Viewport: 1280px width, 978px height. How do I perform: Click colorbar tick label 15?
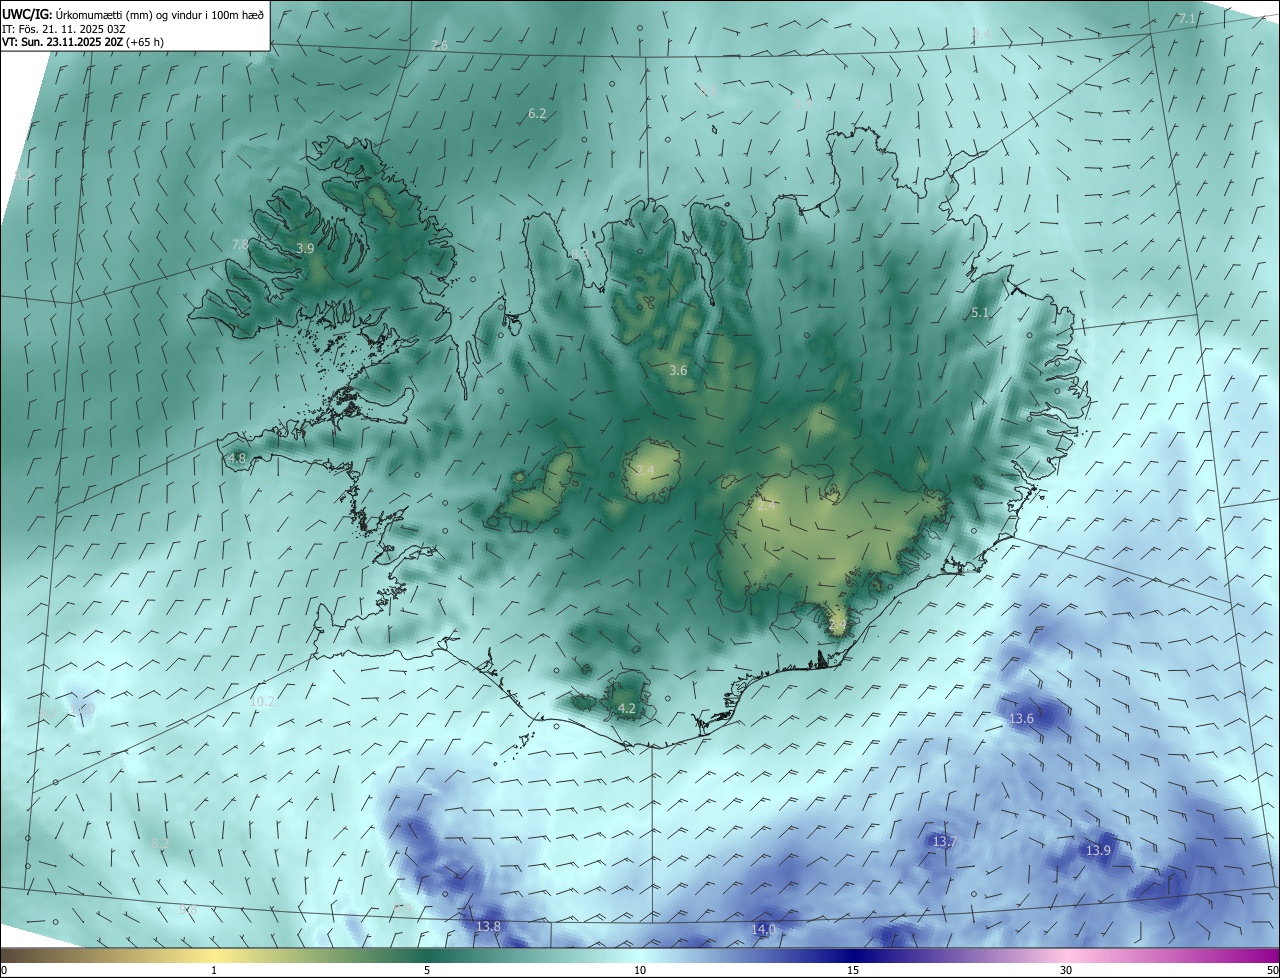pos(853,971)
